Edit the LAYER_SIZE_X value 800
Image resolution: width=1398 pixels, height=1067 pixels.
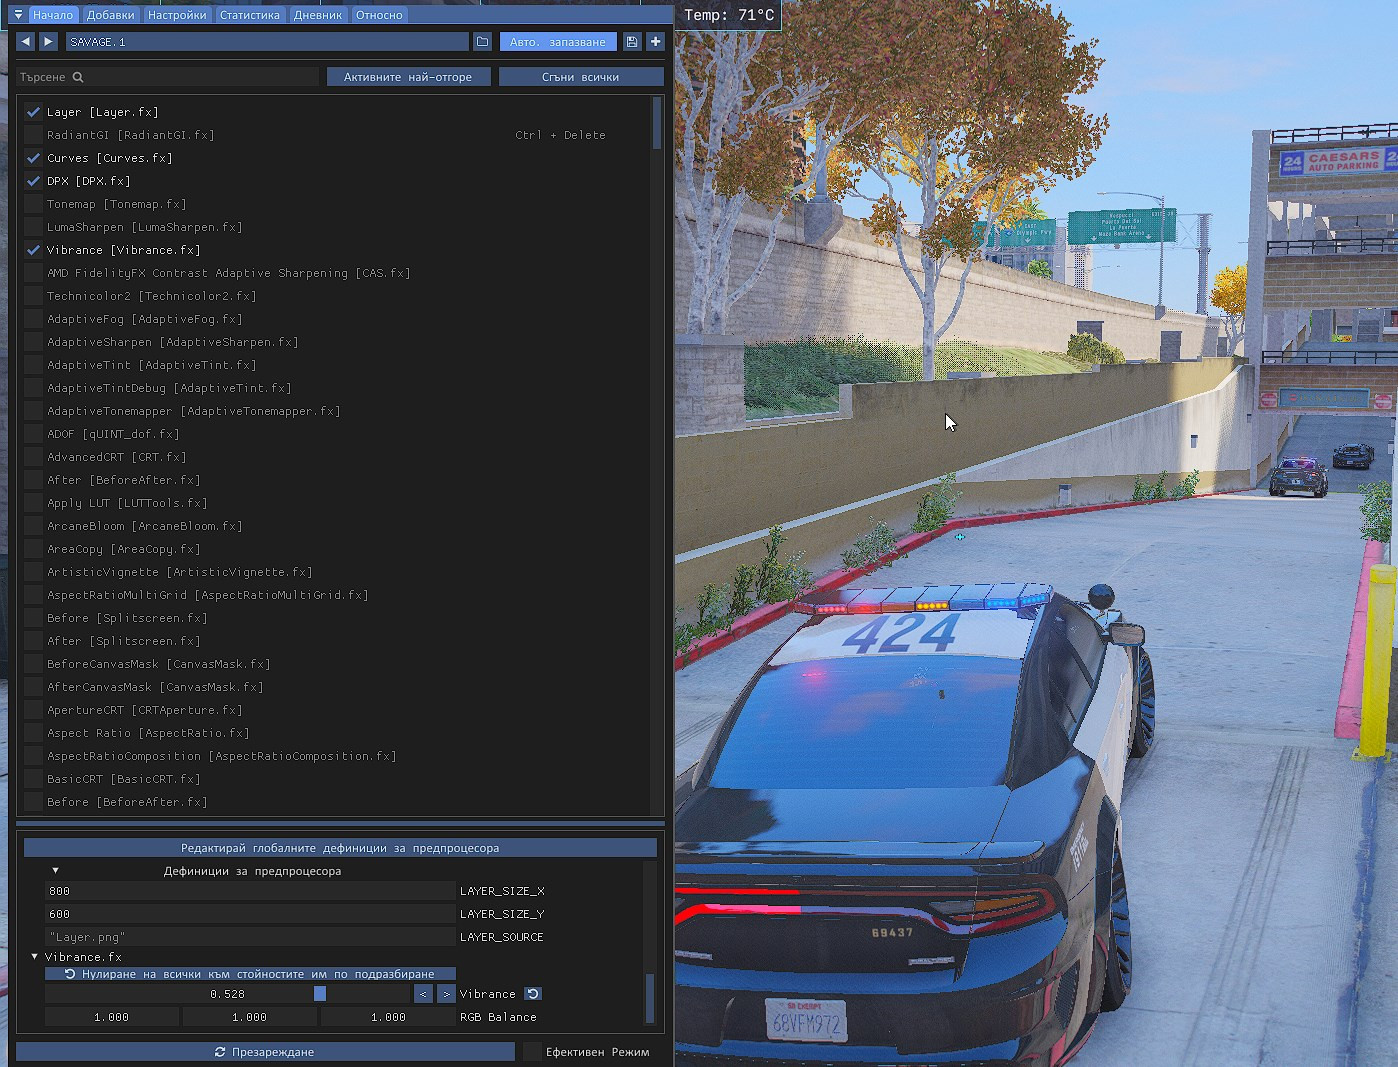click(250, 891)
